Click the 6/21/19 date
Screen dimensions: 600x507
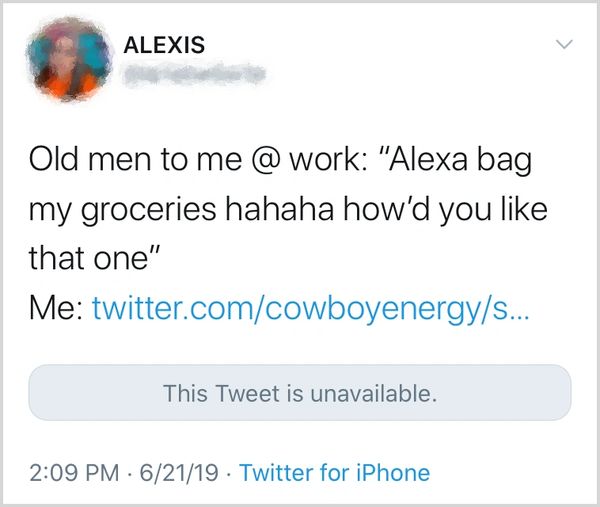pos(178,472)
